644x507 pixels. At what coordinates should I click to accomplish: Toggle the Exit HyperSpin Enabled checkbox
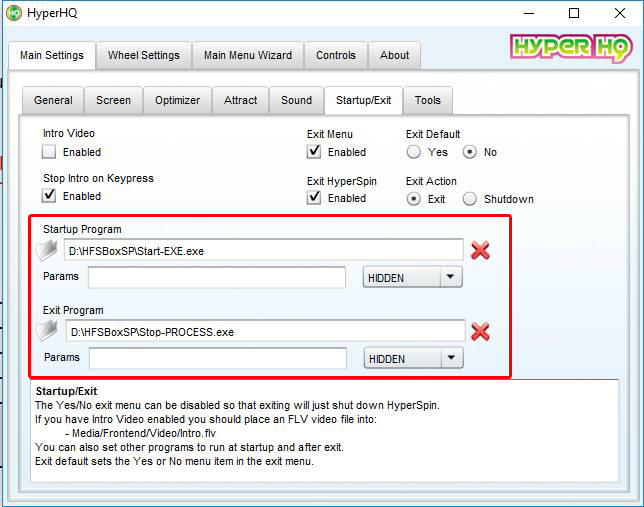[x=314, y=198]
